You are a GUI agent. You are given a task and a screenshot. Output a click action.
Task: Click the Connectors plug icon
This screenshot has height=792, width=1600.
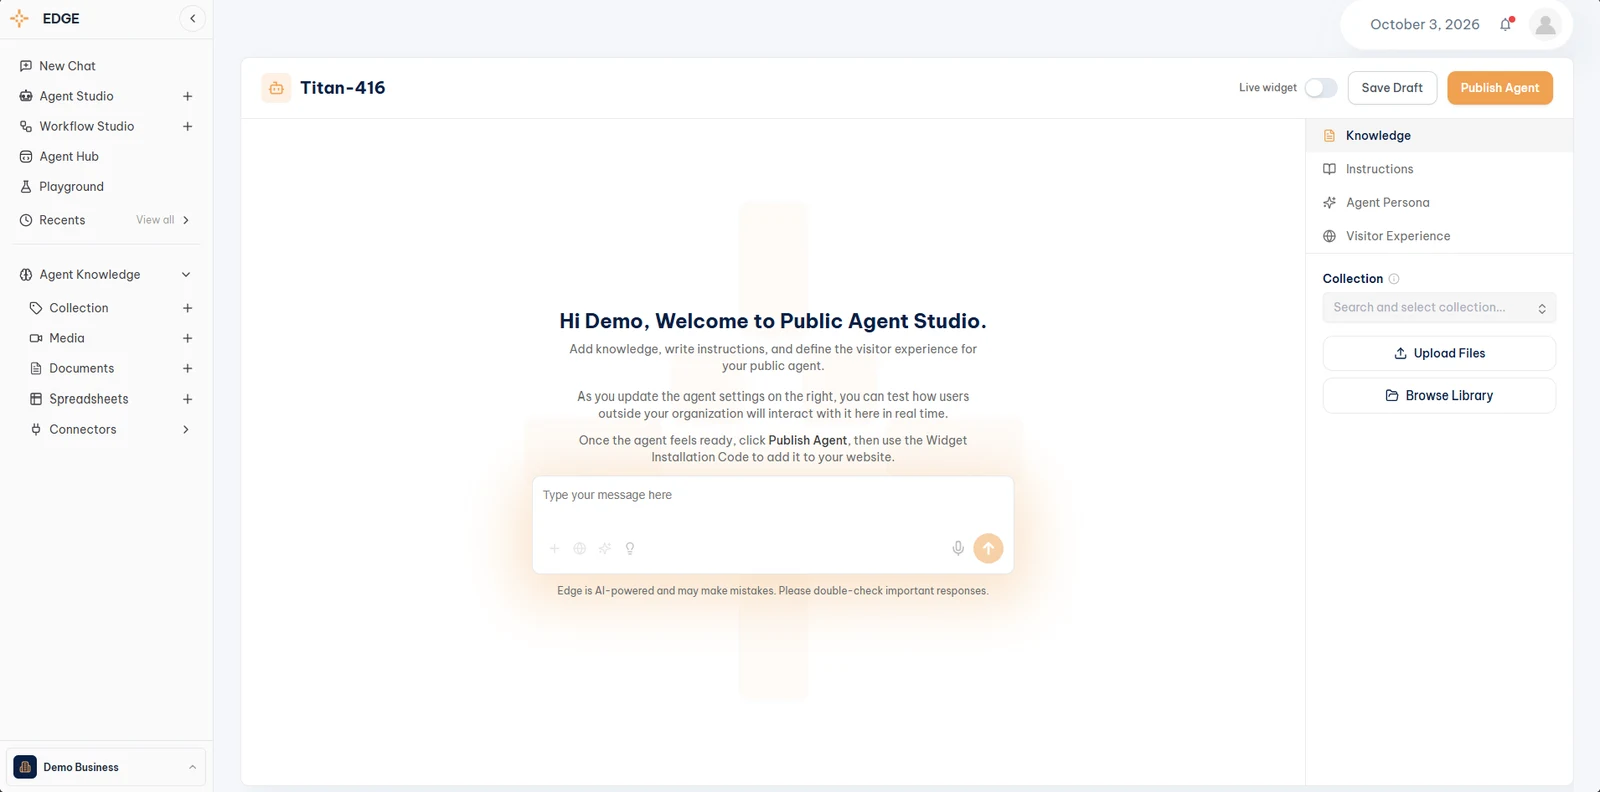[36, 429]
